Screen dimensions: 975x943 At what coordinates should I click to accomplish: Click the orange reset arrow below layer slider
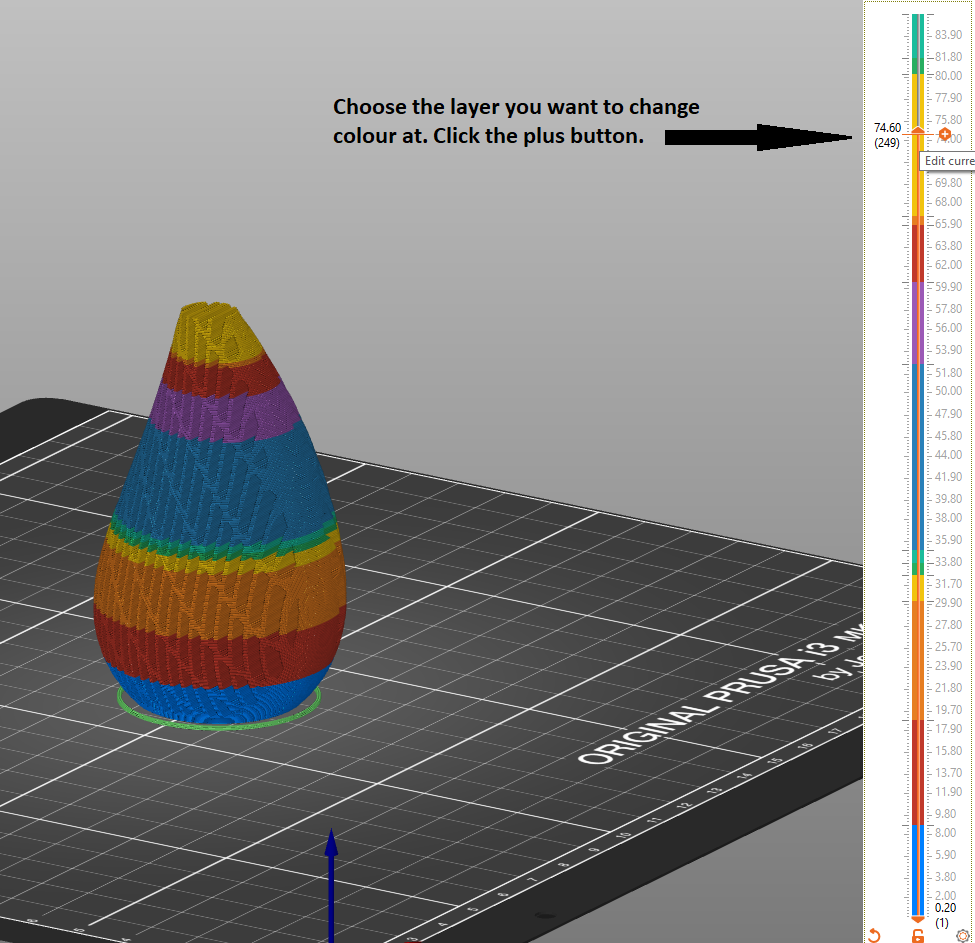[874, 935]
